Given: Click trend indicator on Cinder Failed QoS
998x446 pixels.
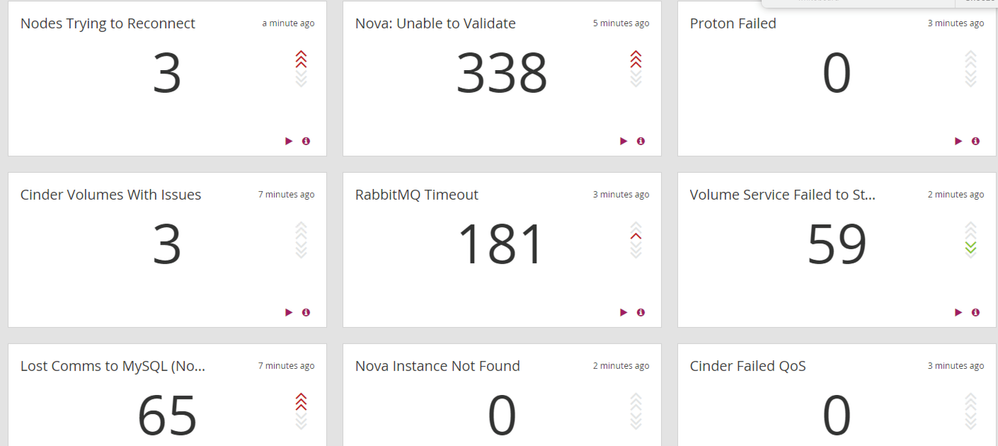Looking at the screenshot, I should [971, 411].
